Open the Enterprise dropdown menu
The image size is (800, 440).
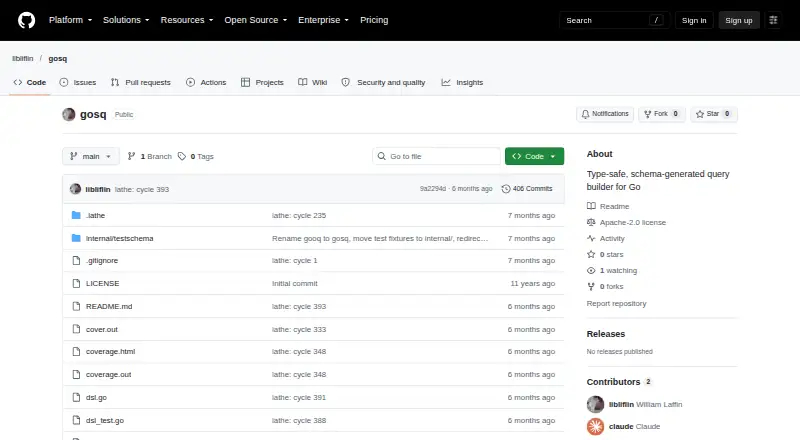[323, 20]
